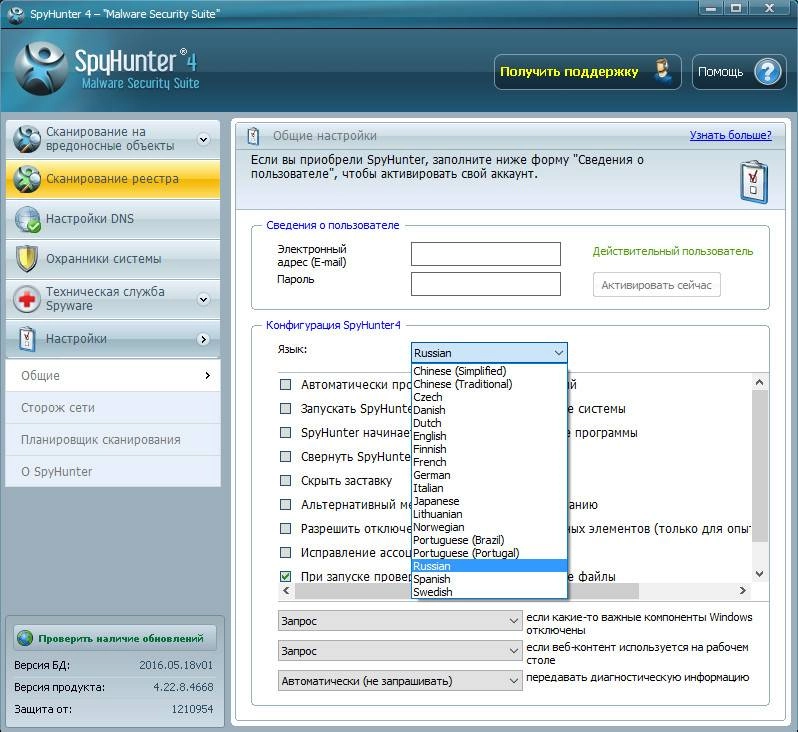This screenshot has width=798, height=732.
Task: Click the arrow next to Общие
Action: [207, 375]
